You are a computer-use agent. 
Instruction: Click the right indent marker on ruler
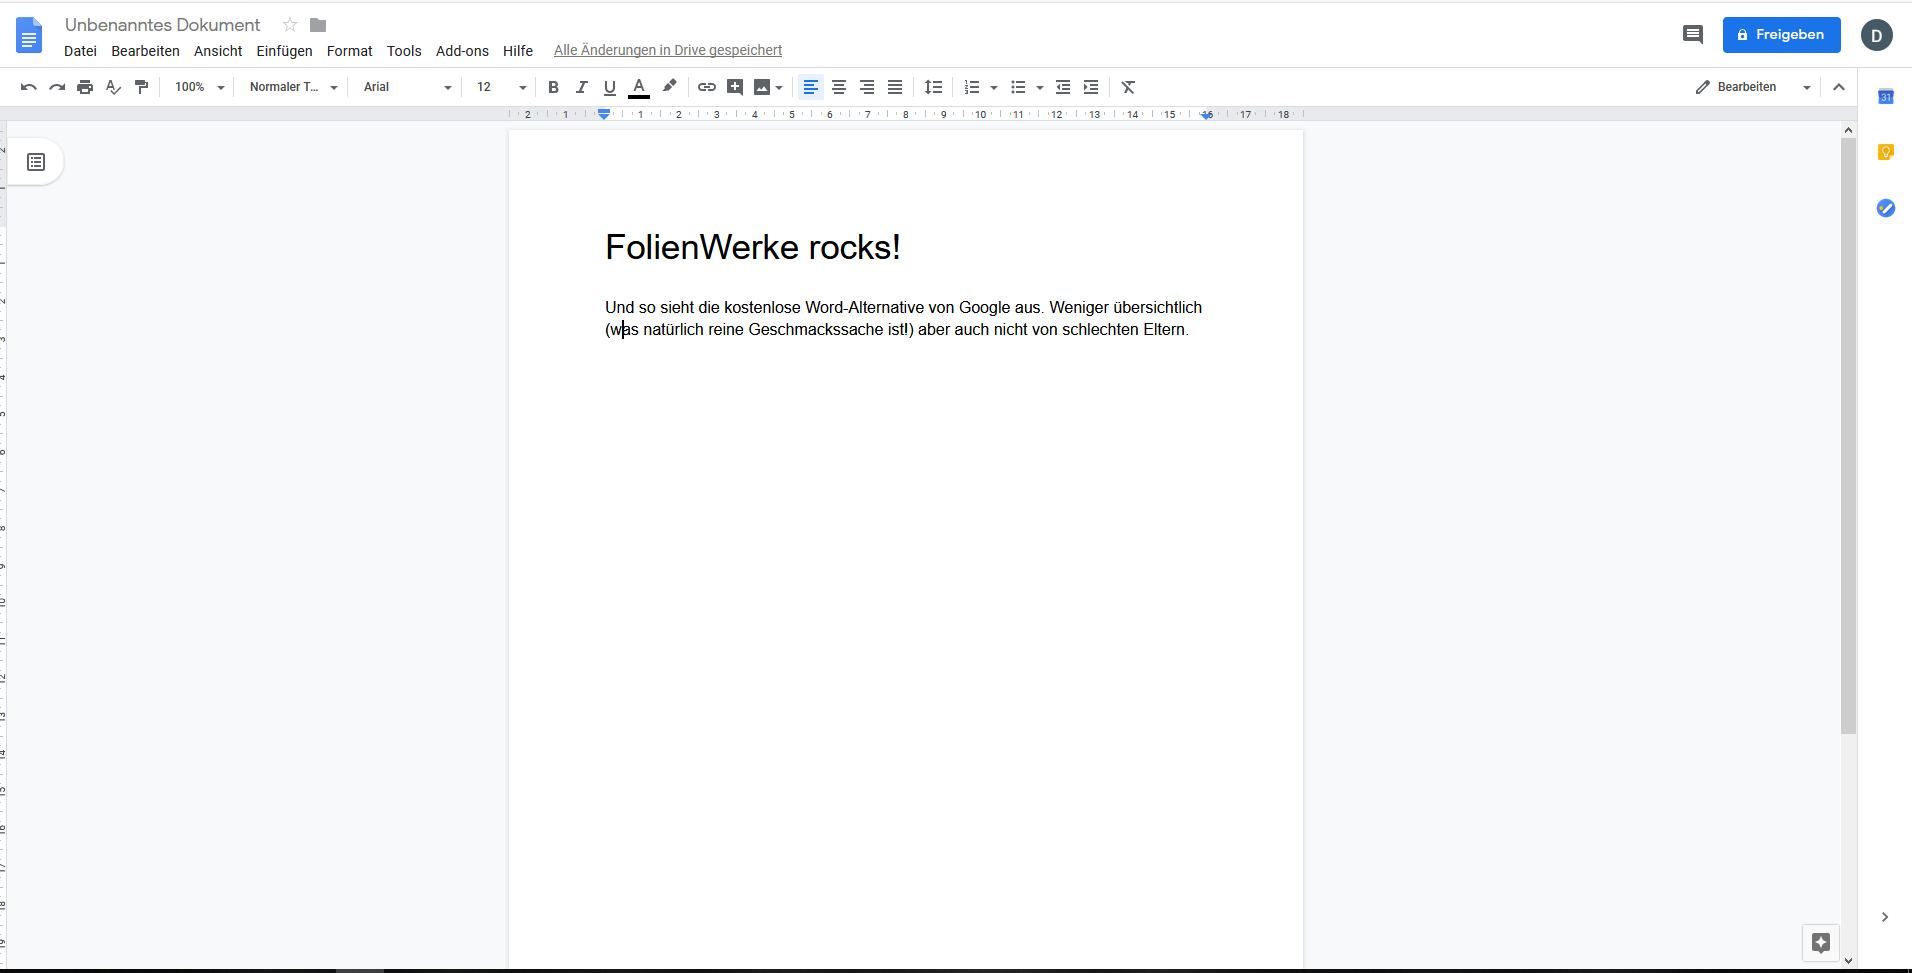point(1208,115)
